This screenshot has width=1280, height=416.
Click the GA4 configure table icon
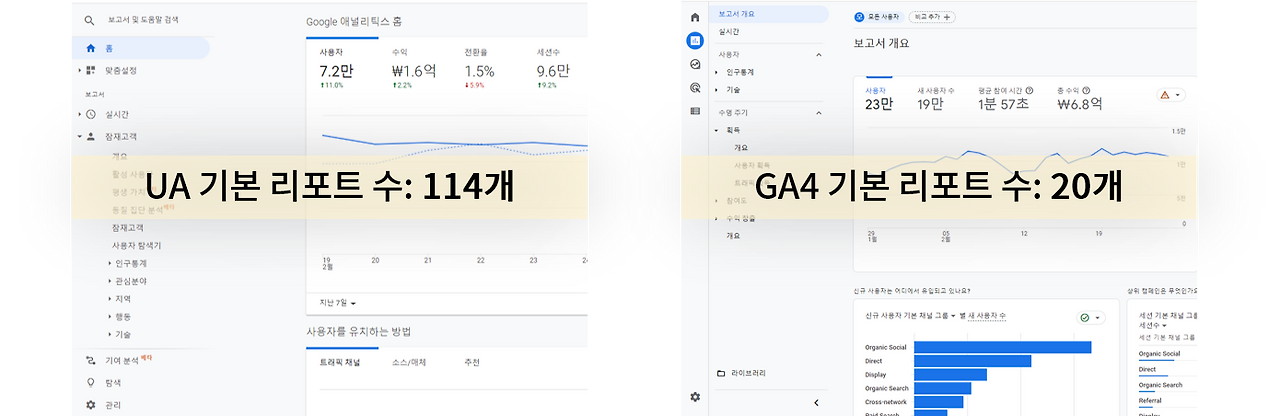(695, 110)
